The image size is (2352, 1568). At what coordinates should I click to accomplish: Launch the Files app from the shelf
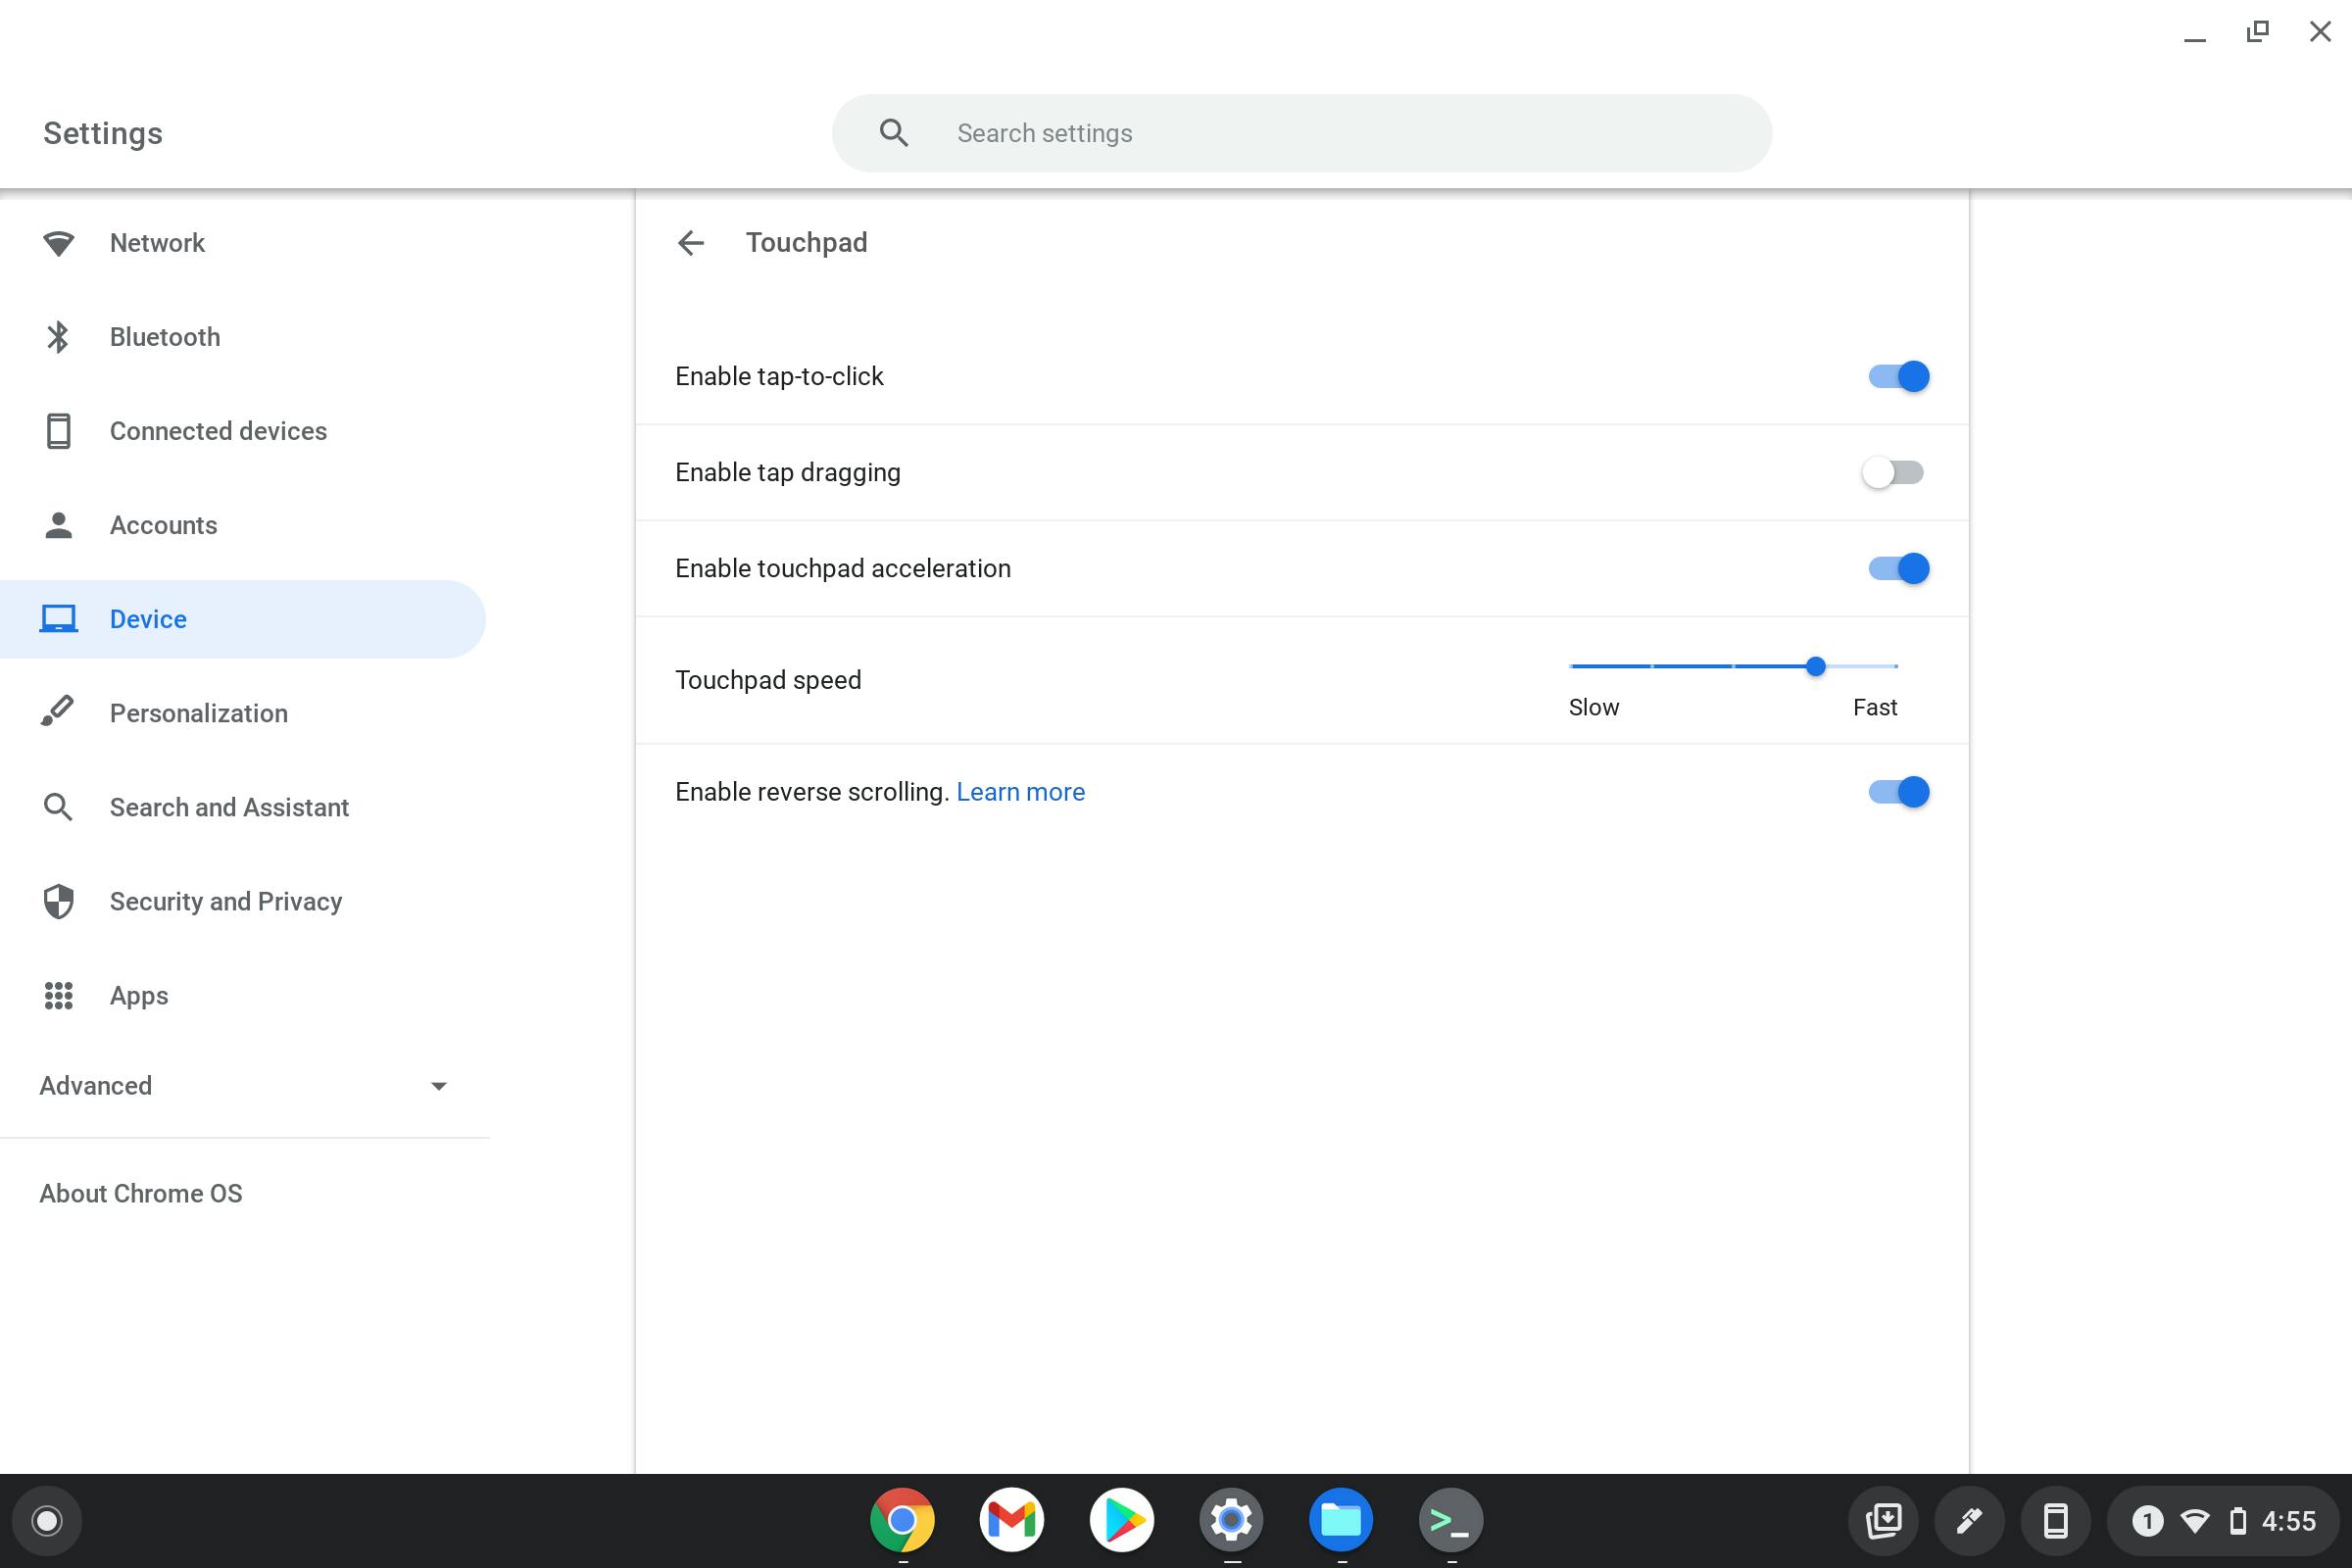coord(1341,1519)
